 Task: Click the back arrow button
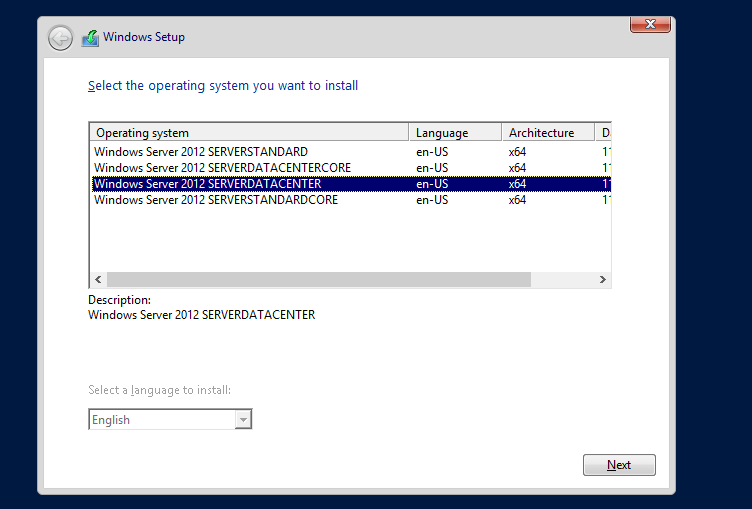pos(61,38)
